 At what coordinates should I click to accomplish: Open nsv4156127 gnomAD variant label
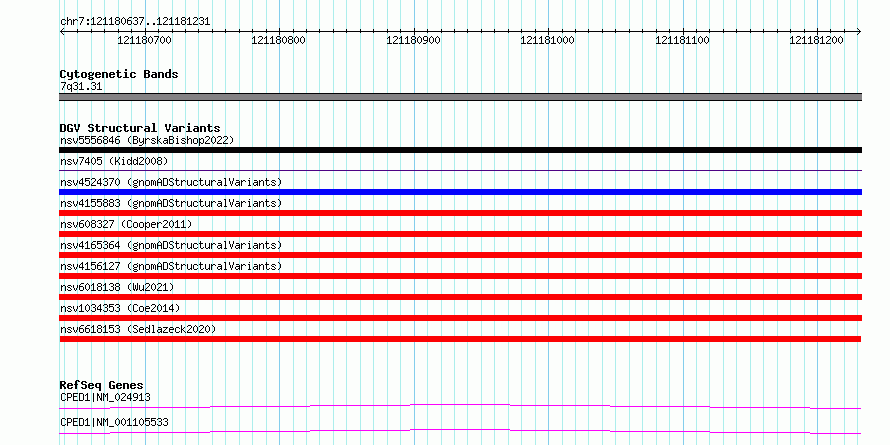point(171,266)
